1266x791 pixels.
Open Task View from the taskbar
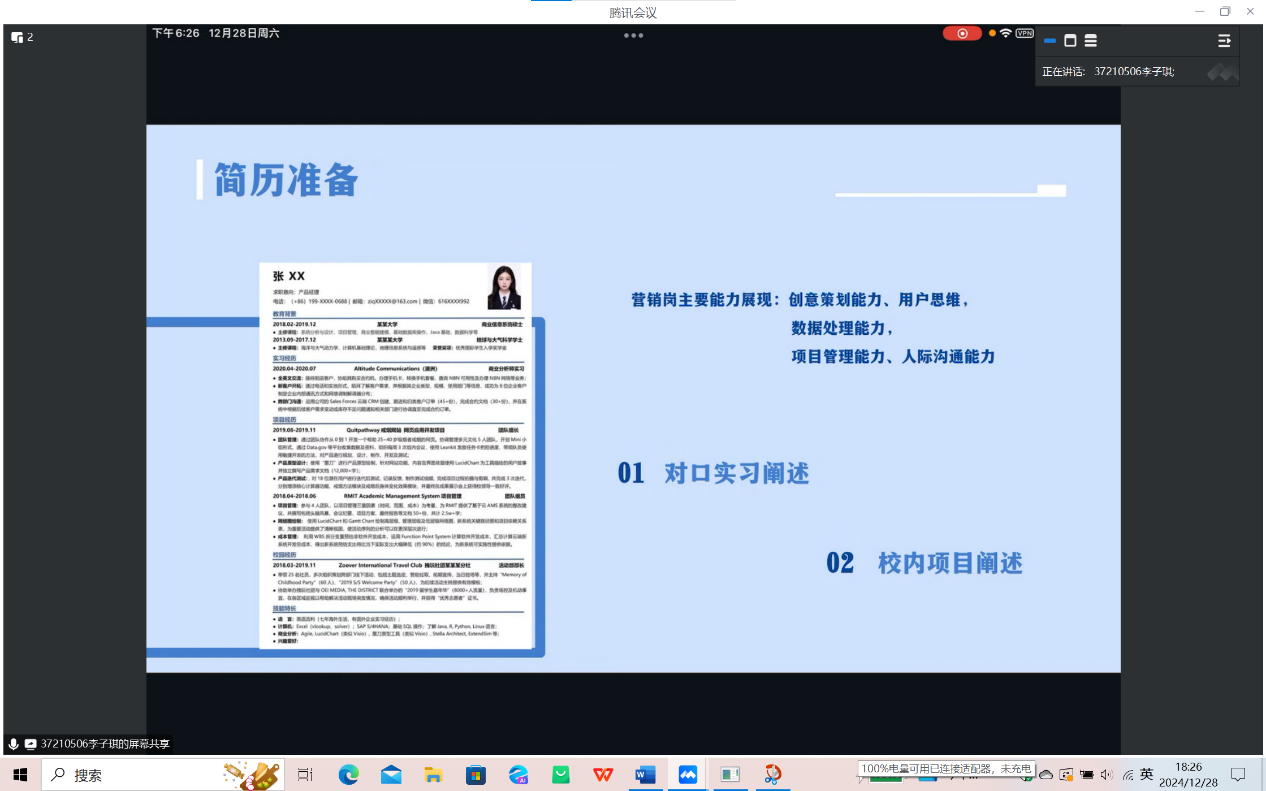[305, 774]
